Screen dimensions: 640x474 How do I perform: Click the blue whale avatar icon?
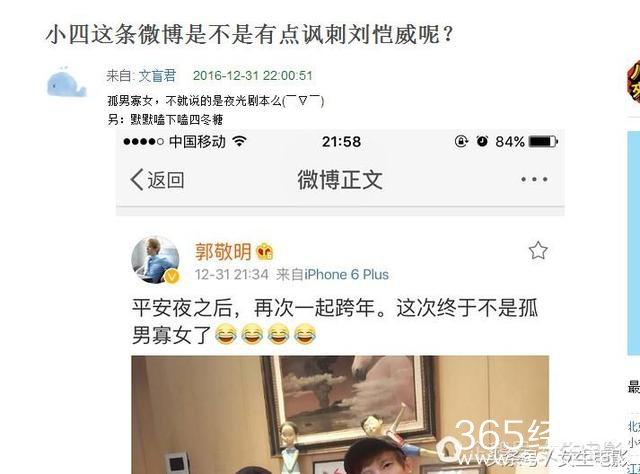click(x=67, y=82)
